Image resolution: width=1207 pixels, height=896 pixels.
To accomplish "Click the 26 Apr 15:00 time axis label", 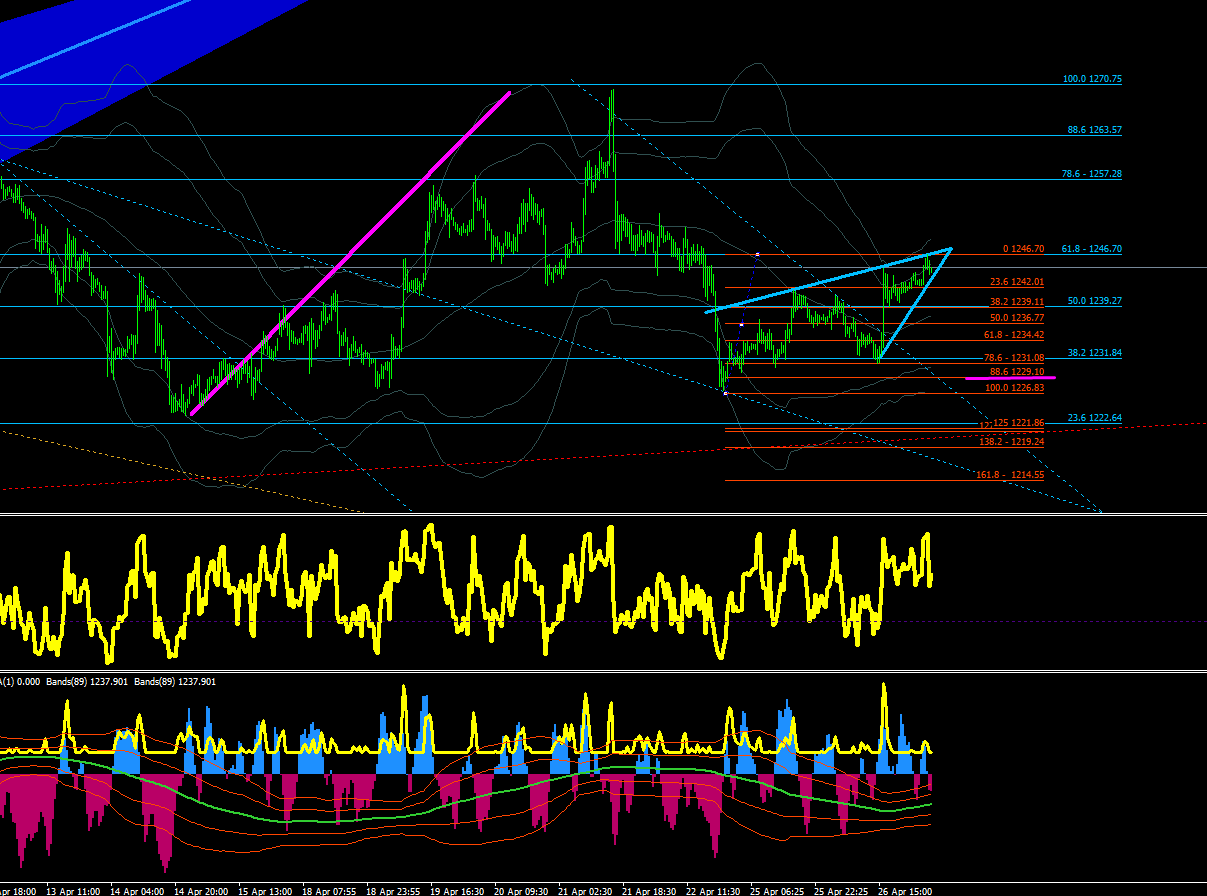I will [906, 890].
